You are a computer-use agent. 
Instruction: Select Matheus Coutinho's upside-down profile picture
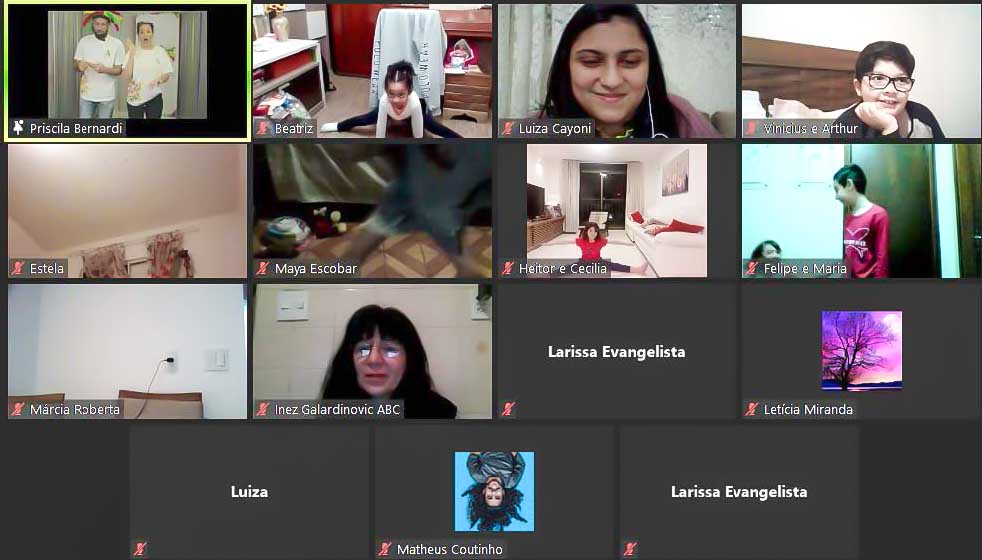(494, 491)
